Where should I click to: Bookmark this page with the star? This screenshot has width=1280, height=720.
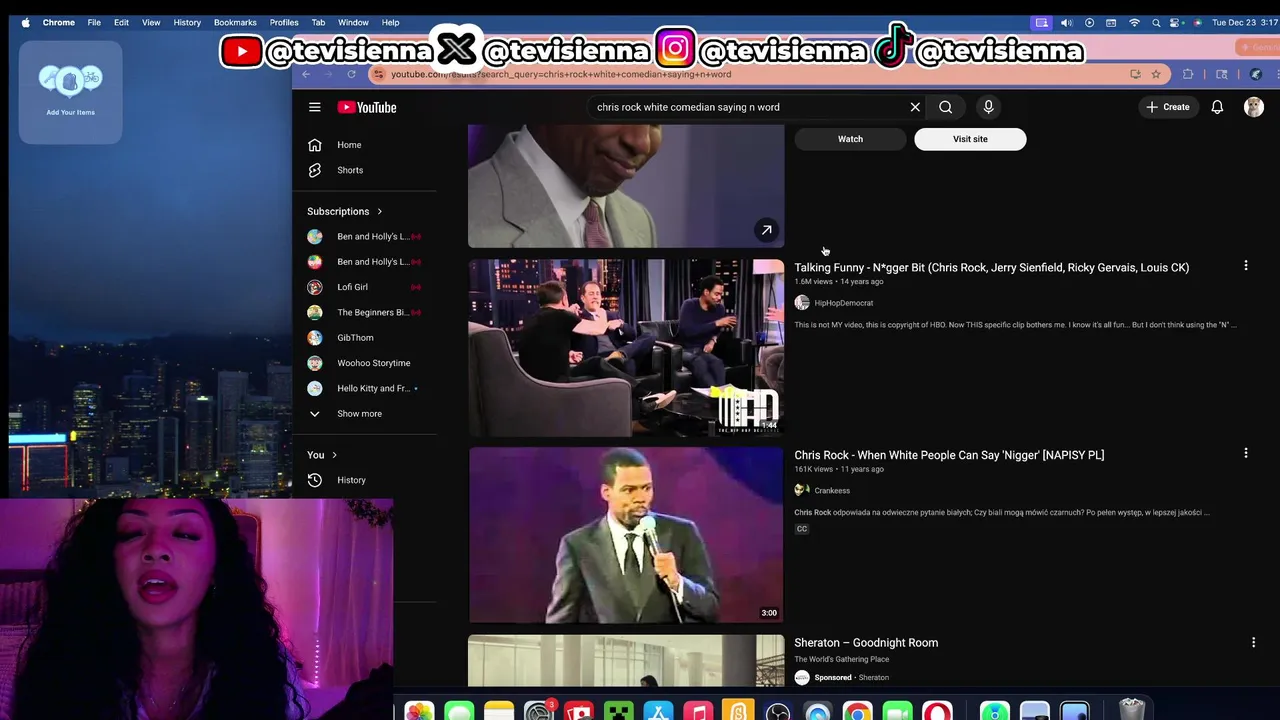1156,74
